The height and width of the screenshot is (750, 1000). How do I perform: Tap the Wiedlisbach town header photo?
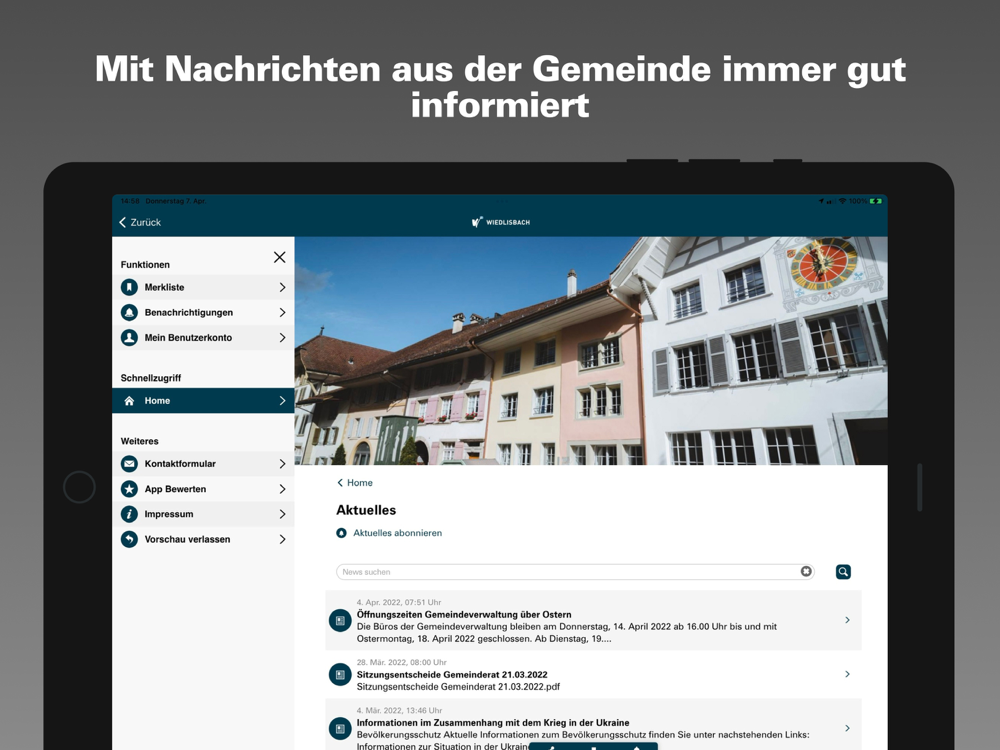pos(591,351)
